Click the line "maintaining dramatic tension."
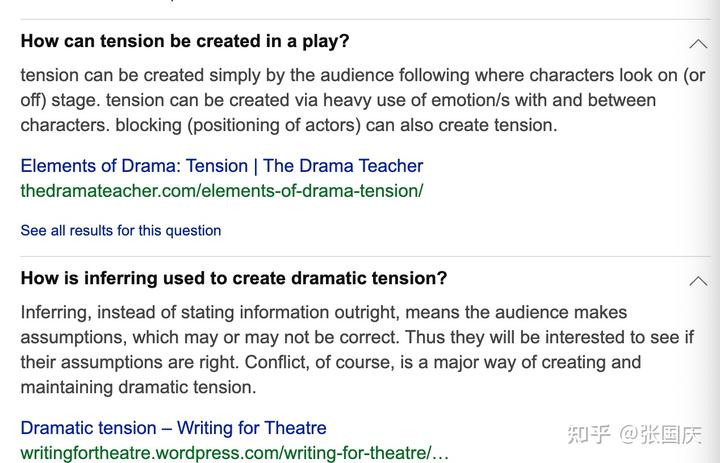 (138, 386)
